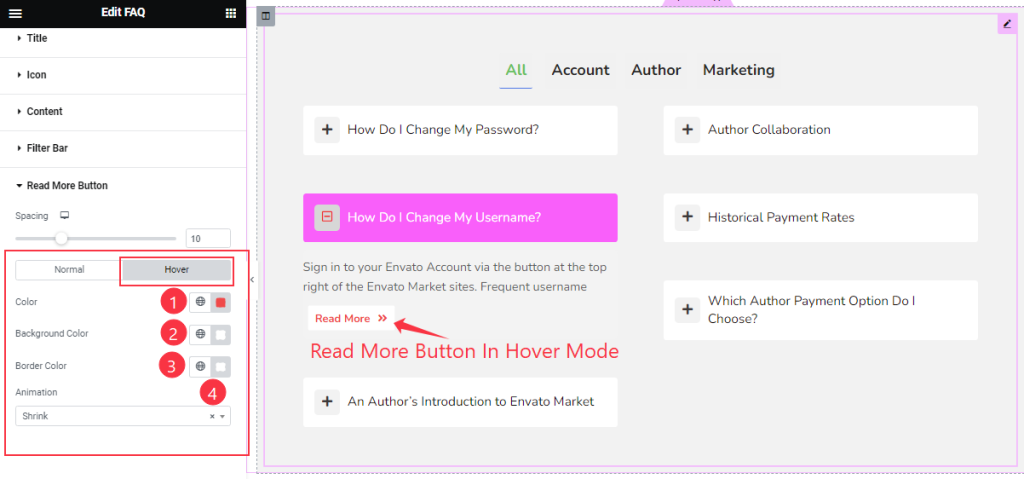Click the column handle icon on the canvas

[266, 16]
